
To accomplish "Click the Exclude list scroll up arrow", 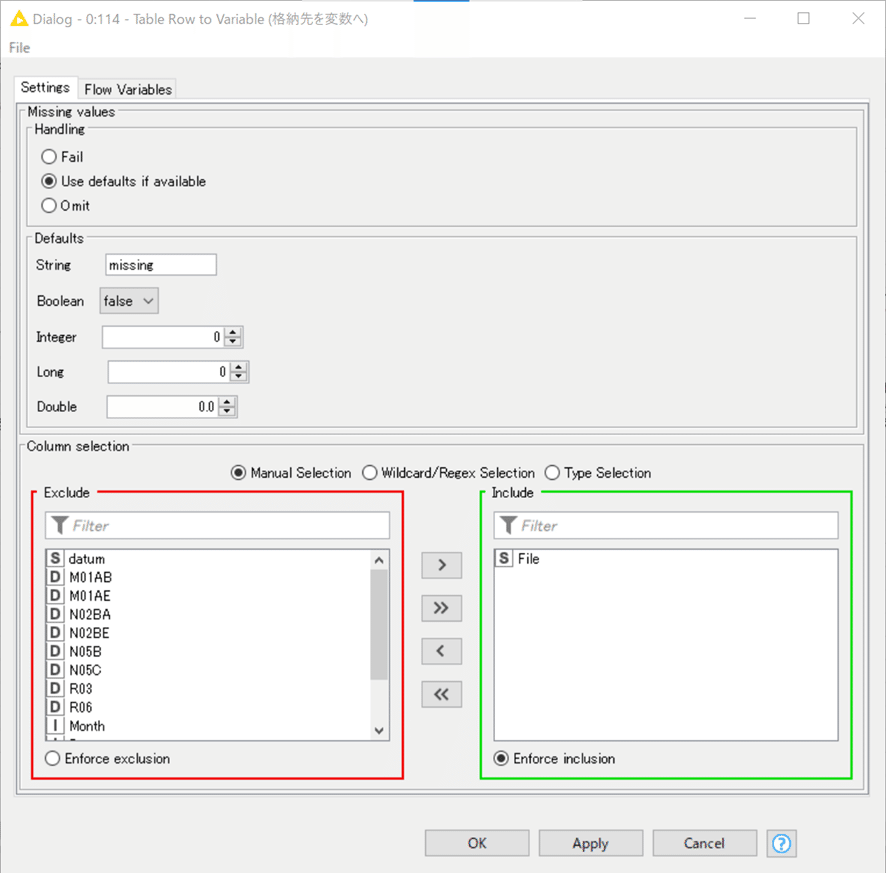I will point(379,560).
